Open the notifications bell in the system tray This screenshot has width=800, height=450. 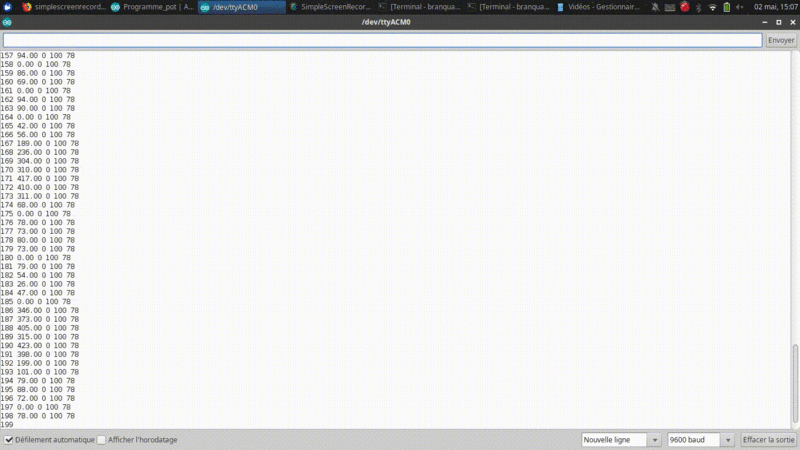(x=655, y=7)
